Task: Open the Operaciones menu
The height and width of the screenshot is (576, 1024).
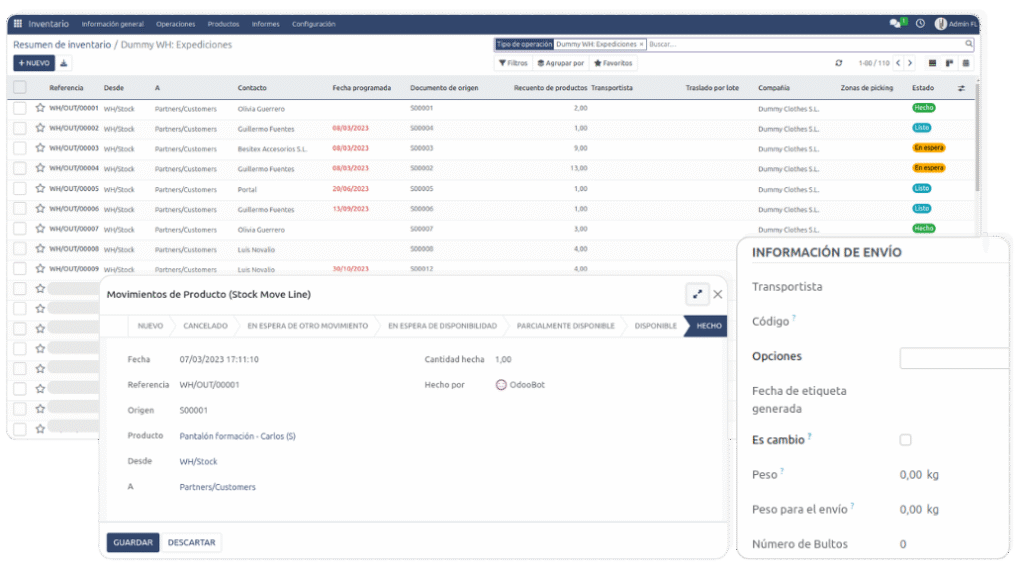Action: 176,24
